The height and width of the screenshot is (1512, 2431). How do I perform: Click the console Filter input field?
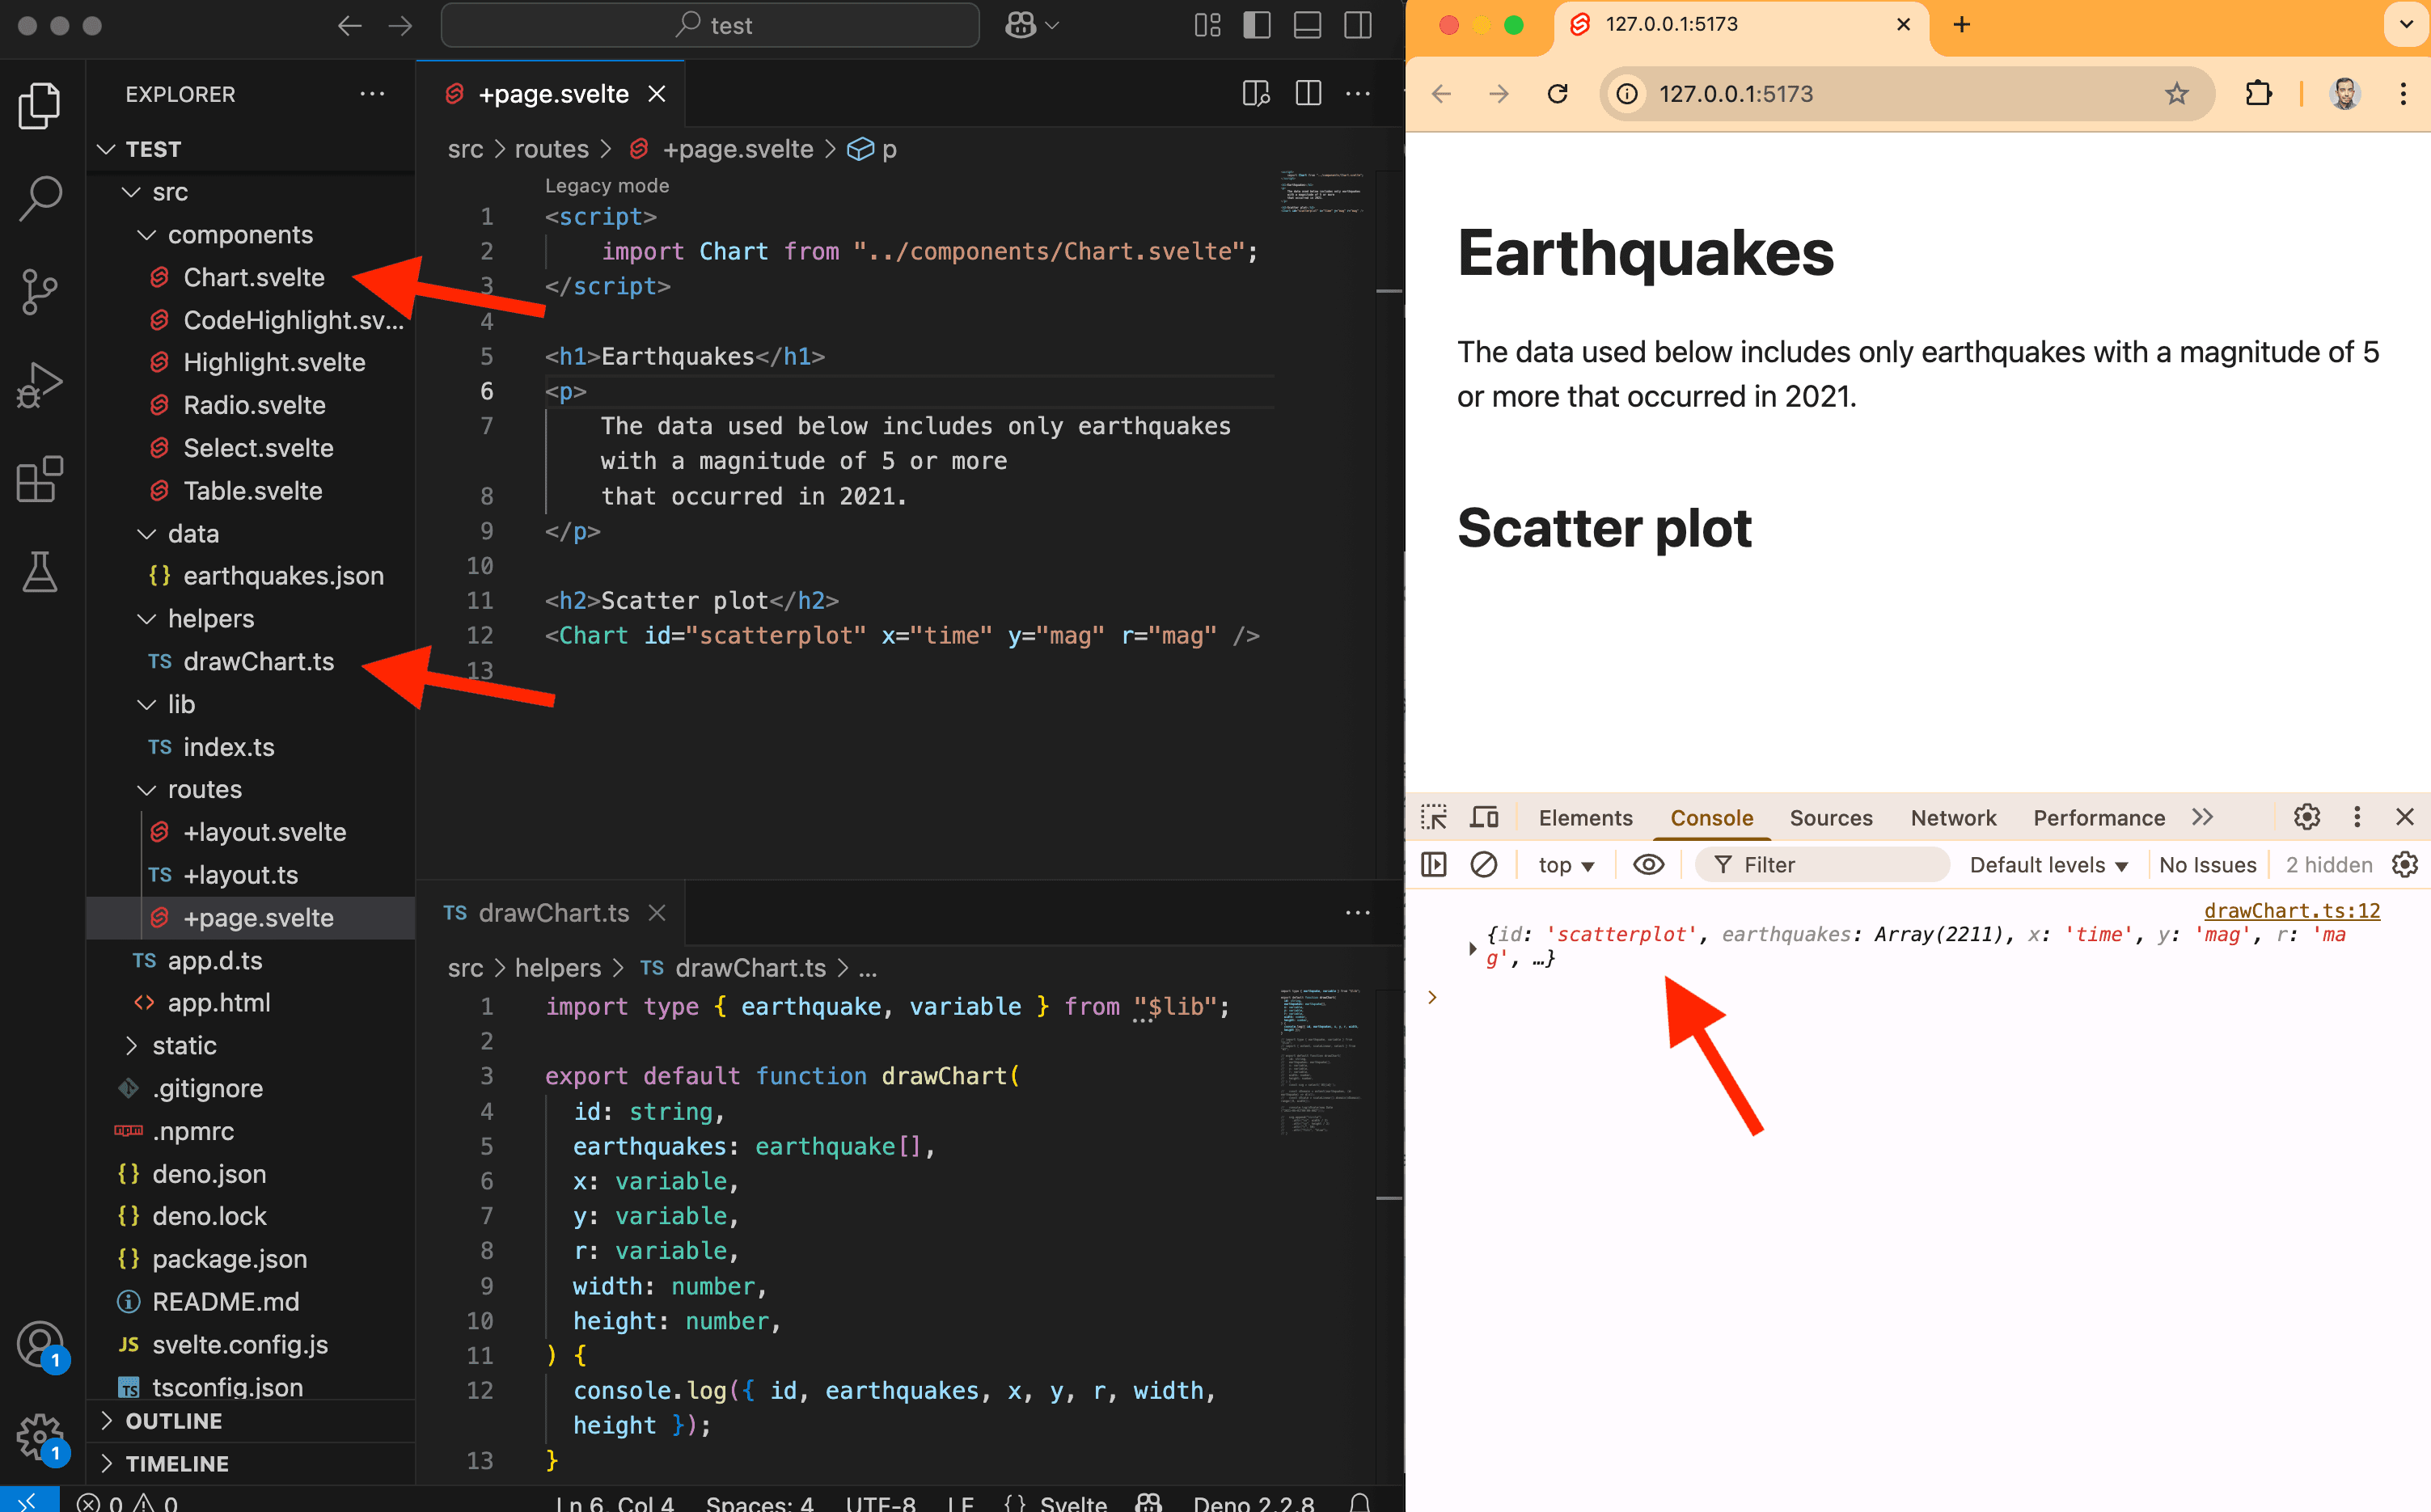[x=1830, y=865]
